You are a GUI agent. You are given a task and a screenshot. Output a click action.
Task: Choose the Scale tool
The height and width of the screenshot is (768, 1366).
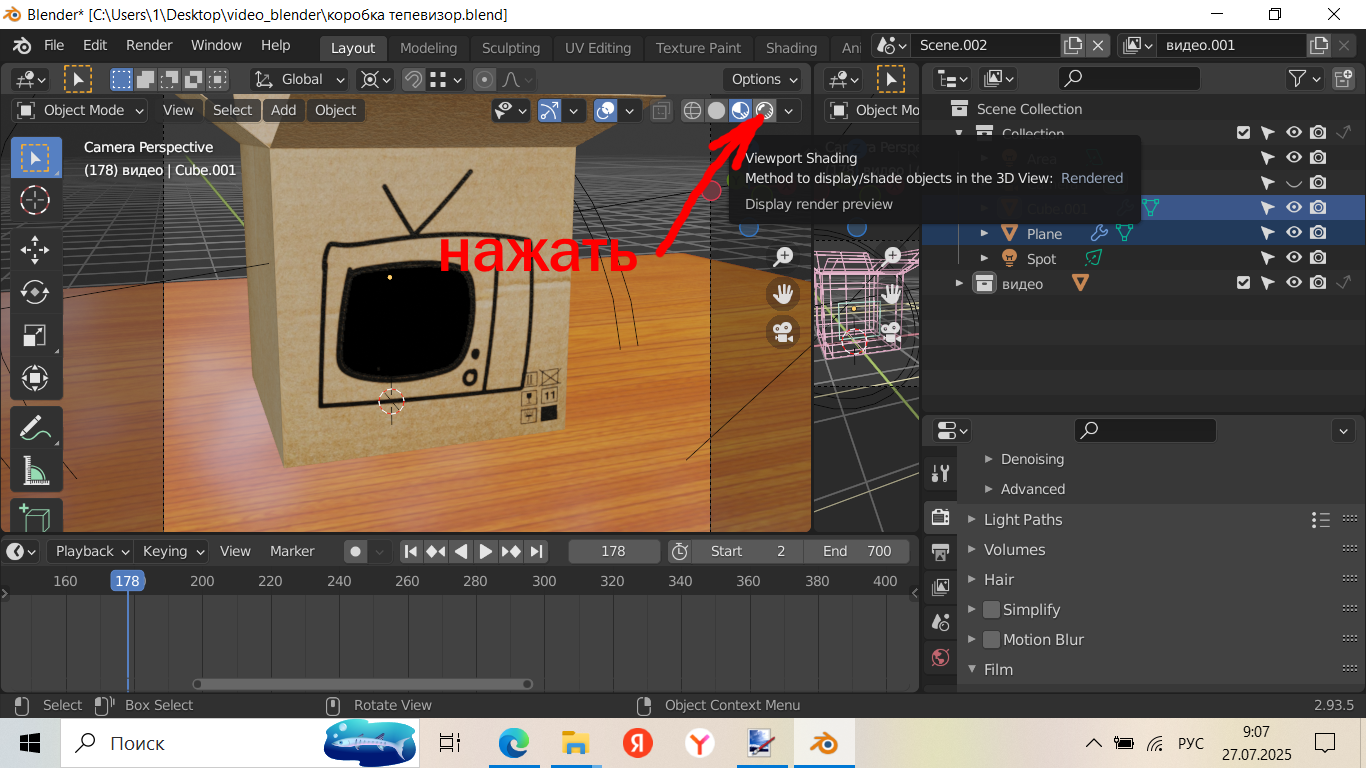pyautogui.click(x=35, y=335)
